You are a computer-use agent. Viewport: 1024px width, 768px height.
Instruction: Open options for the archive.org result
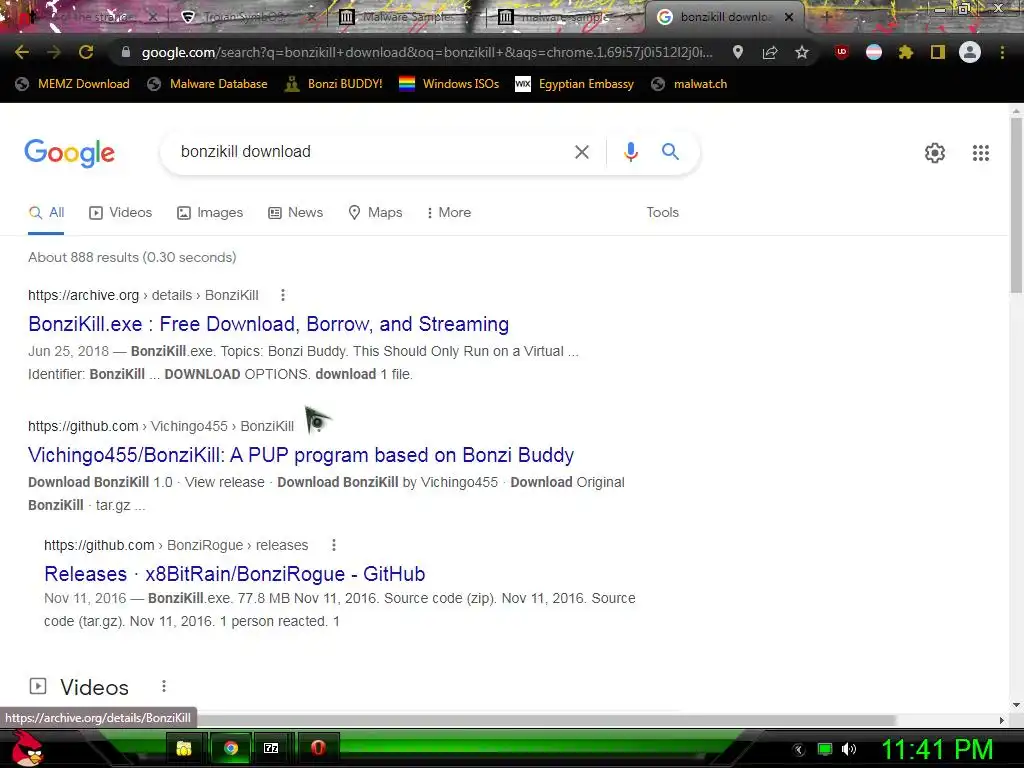[x=283, y=295]
